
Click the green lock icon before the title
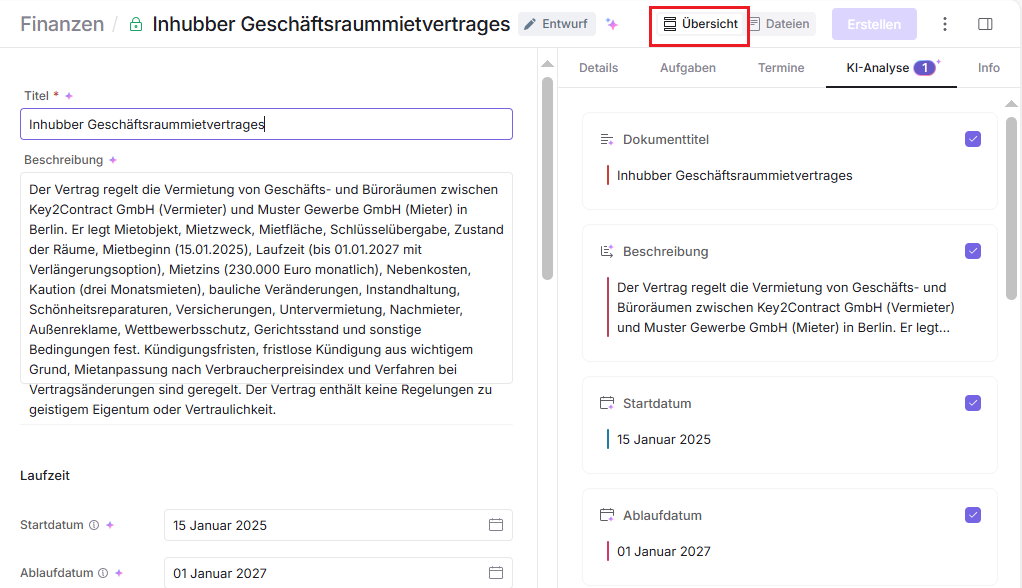point(136,24)
